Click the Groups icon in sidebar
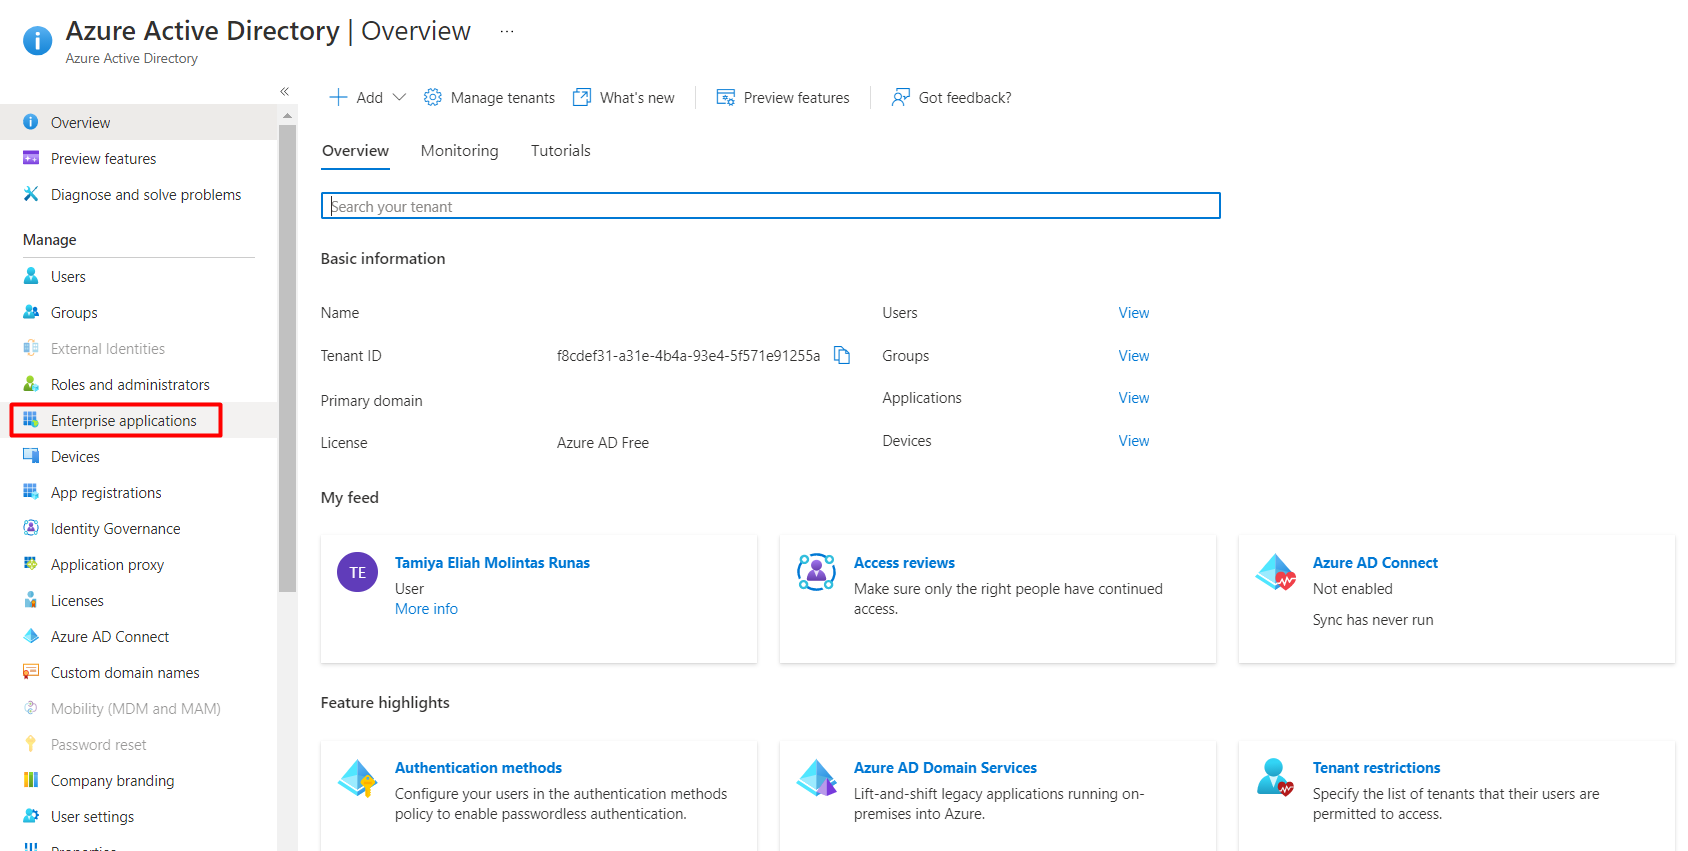 (31, 312)
